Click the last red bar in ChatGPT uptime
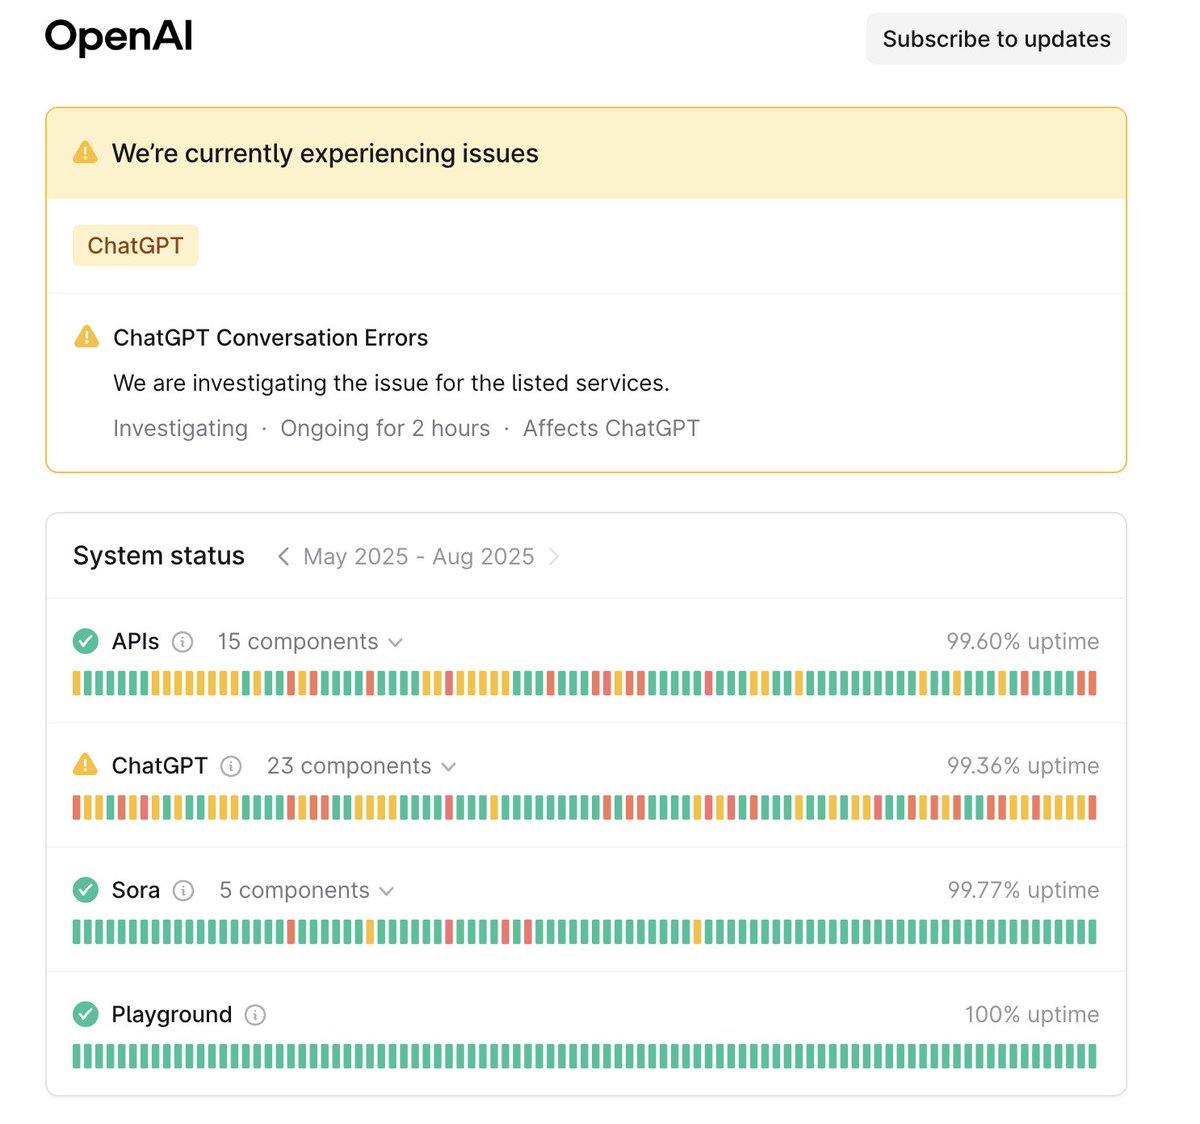 (1092, 807)
